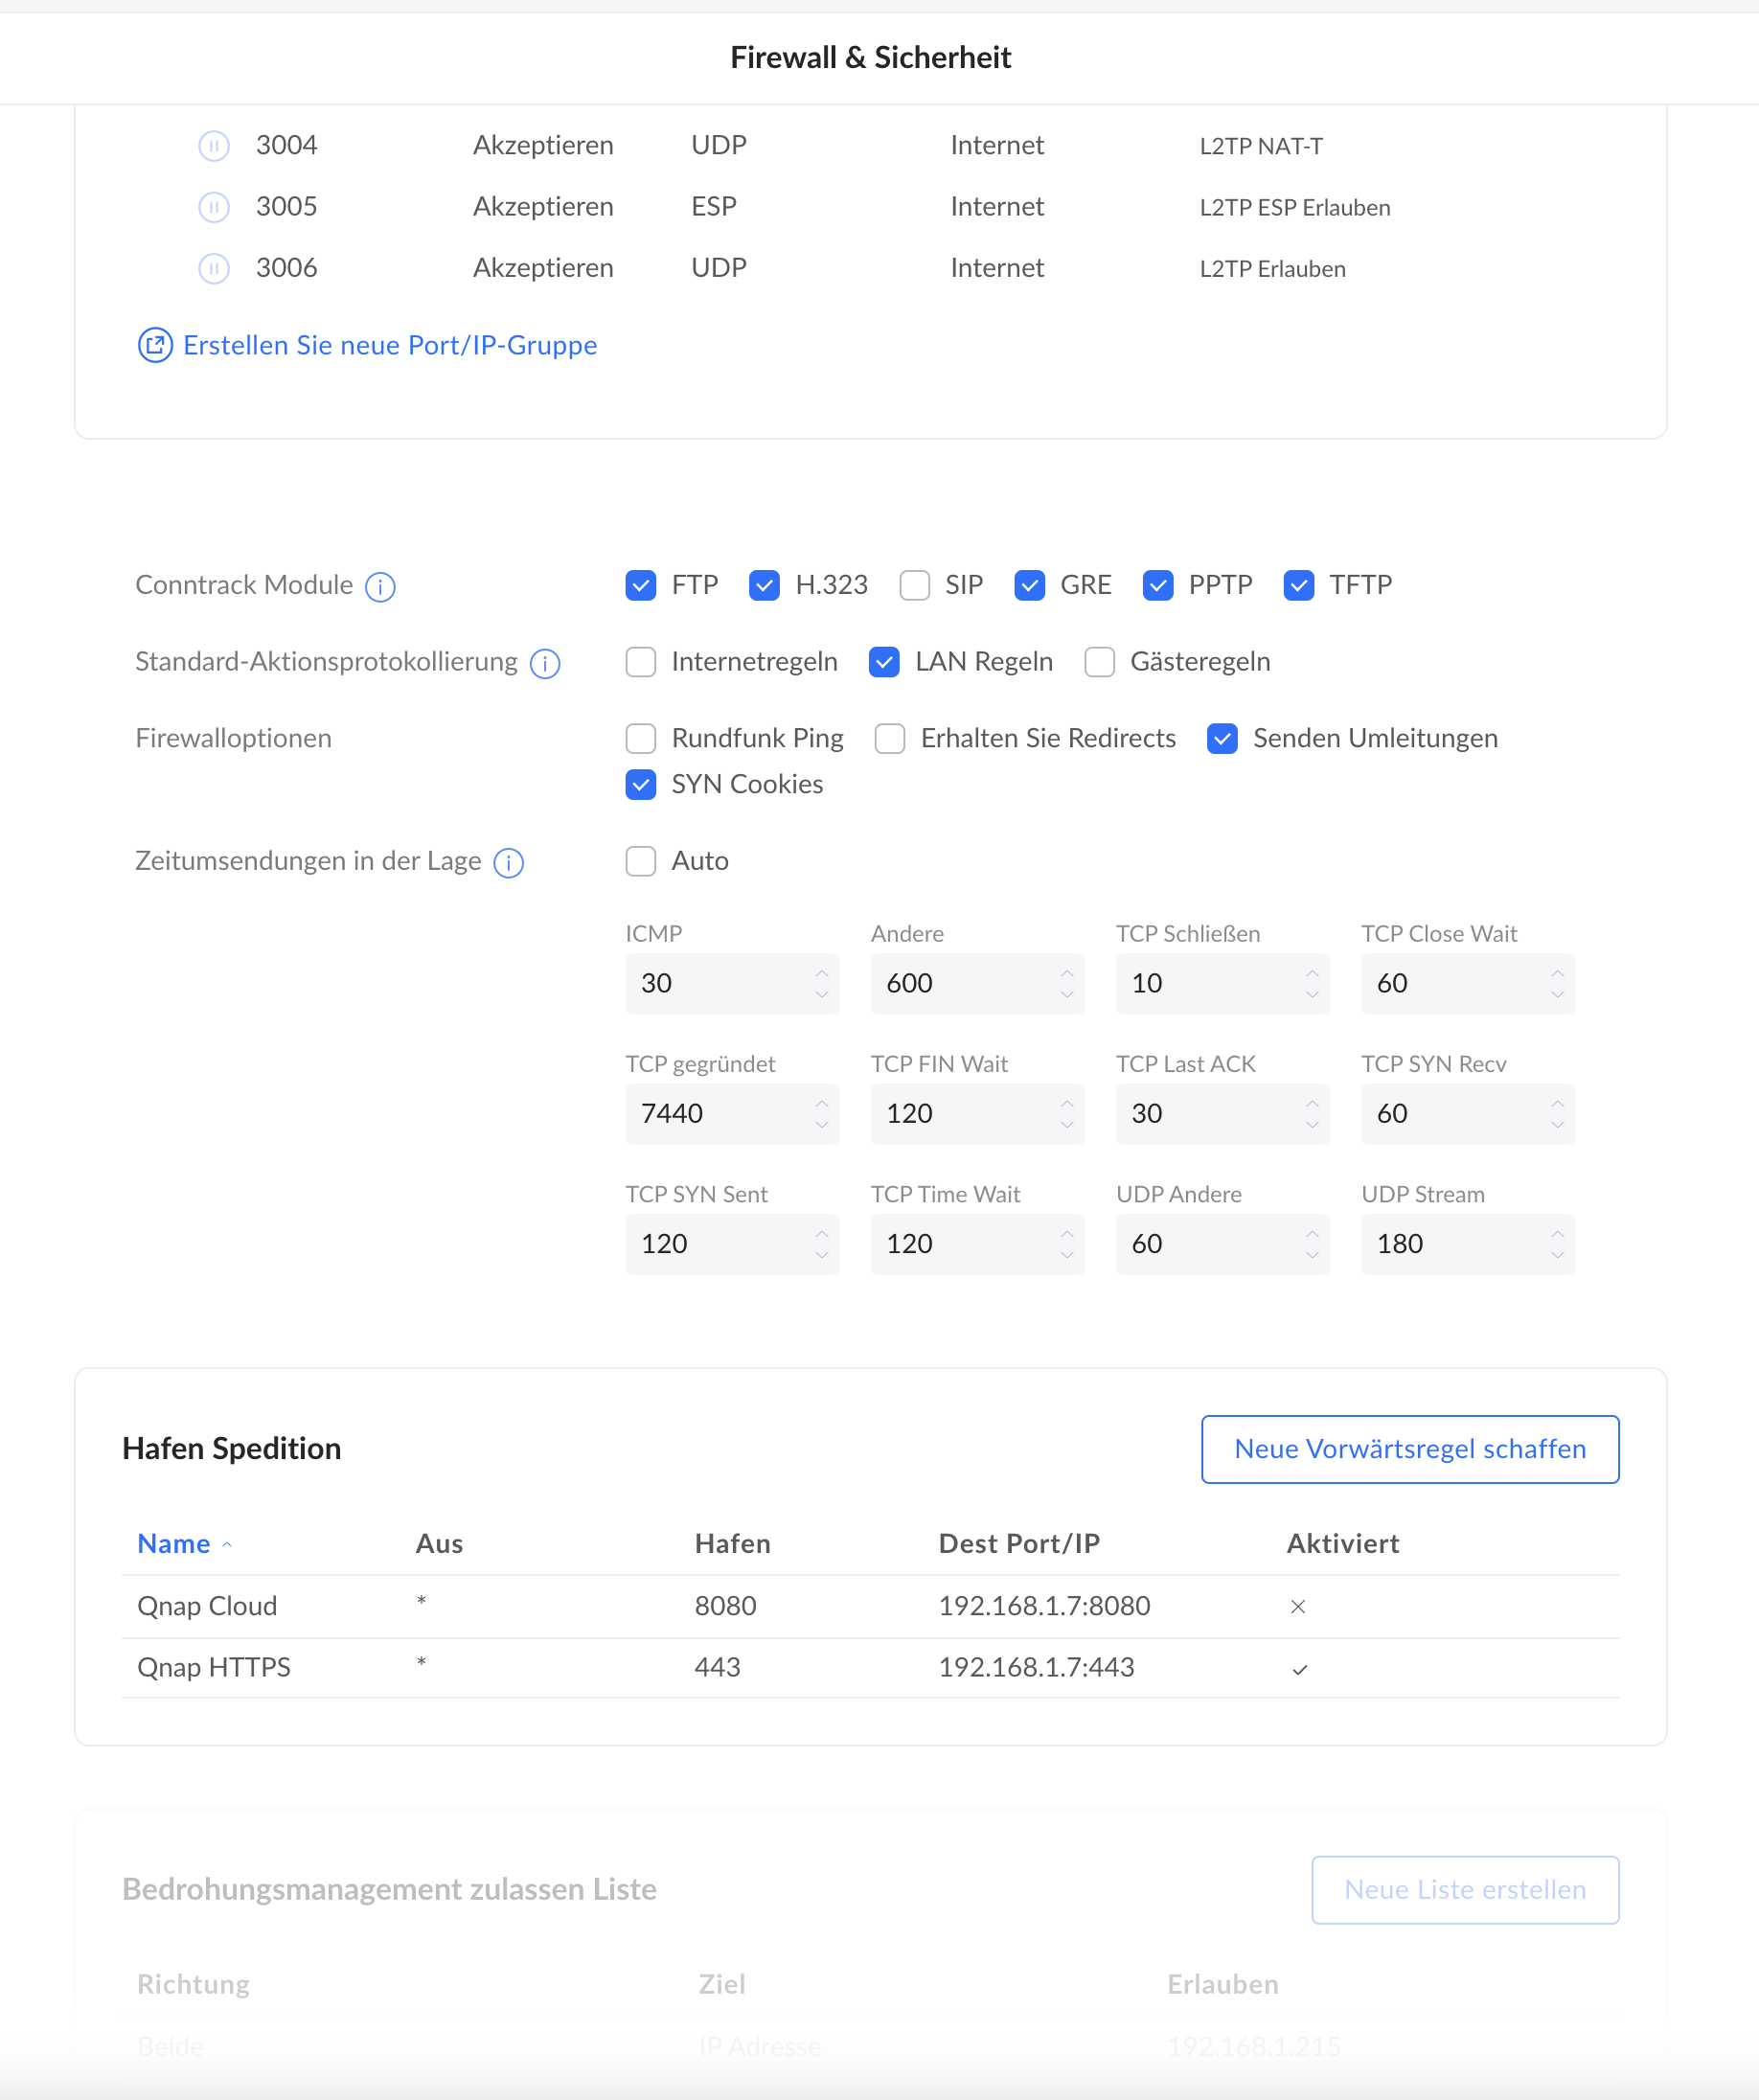This screenshot has width=1759, height=2100.
Task: Click port 8080 in Hafen column
Action: point(725,1606)
